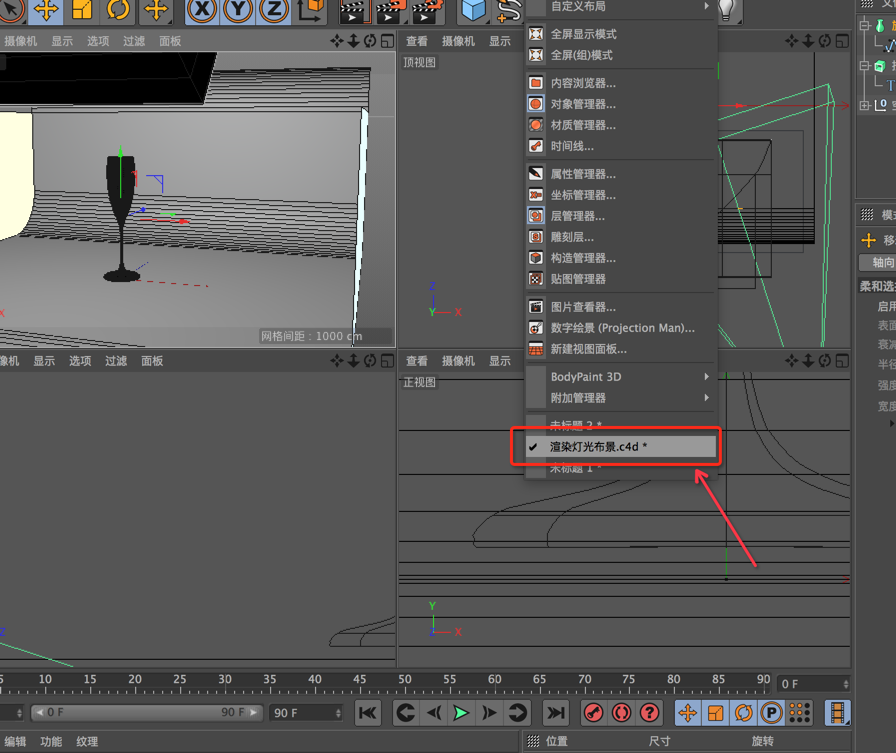Screen dimensions: 896x753
Task: Toggle X axis lock
Action: tap(202, 10)
